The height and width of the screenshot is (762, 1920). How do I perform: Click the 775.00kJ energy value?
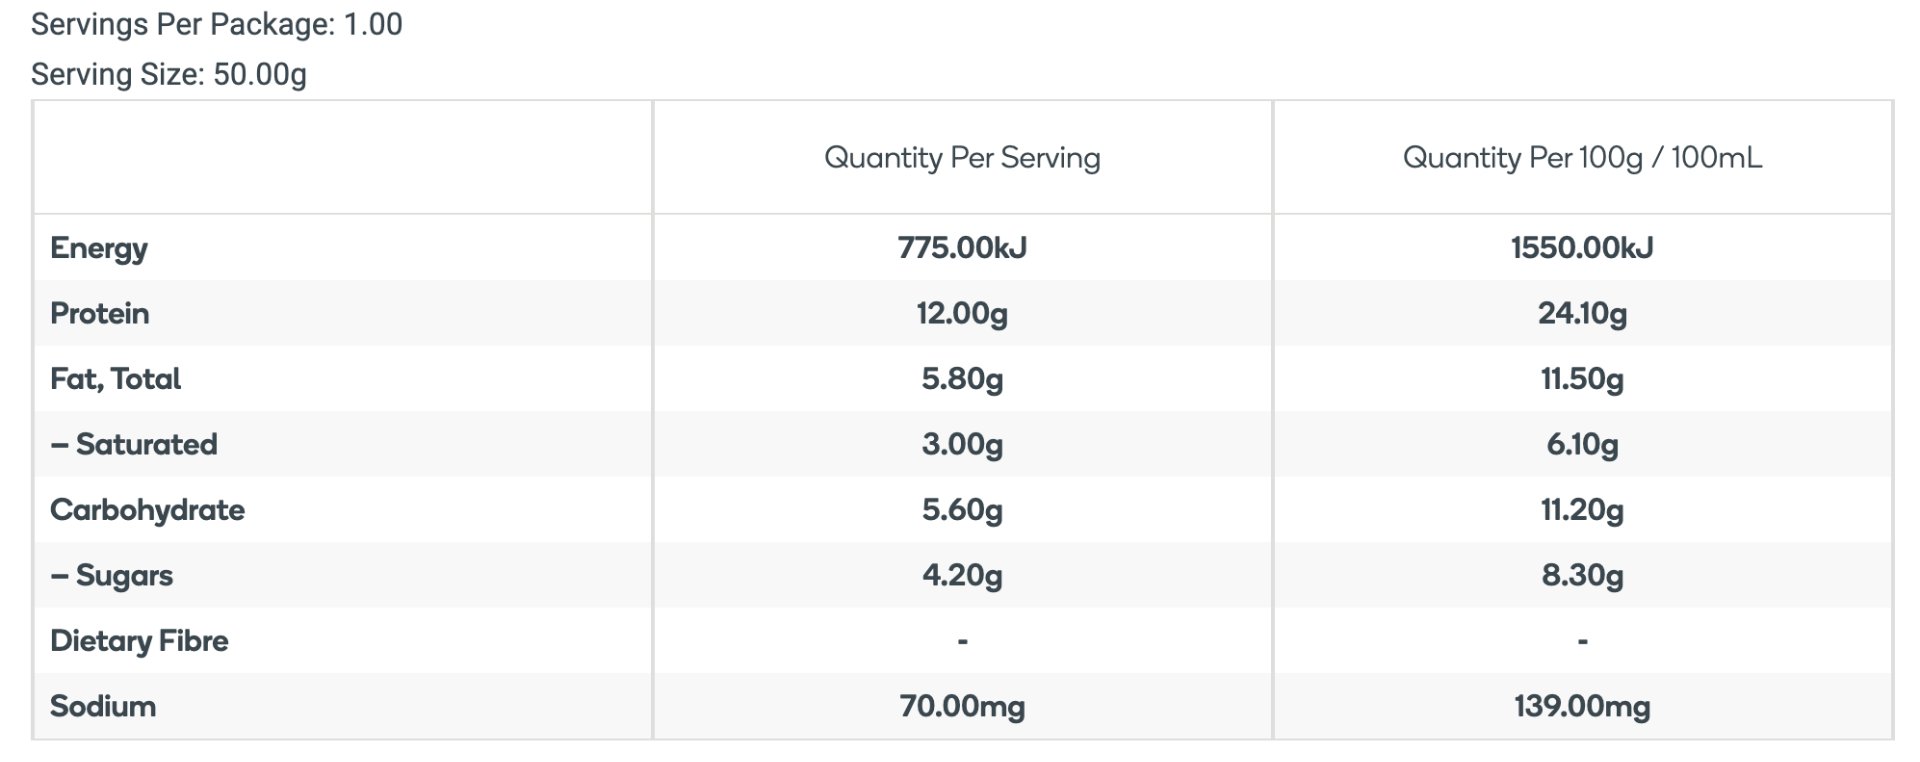pos(962,248)
